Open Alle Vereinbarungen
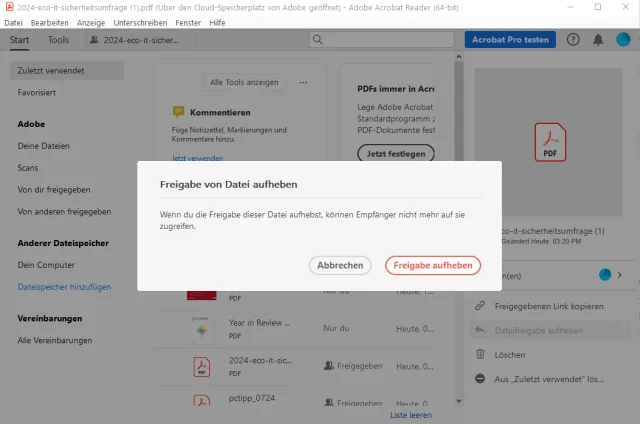Viewport: 640px width, 424px height. tap(55, 340)
